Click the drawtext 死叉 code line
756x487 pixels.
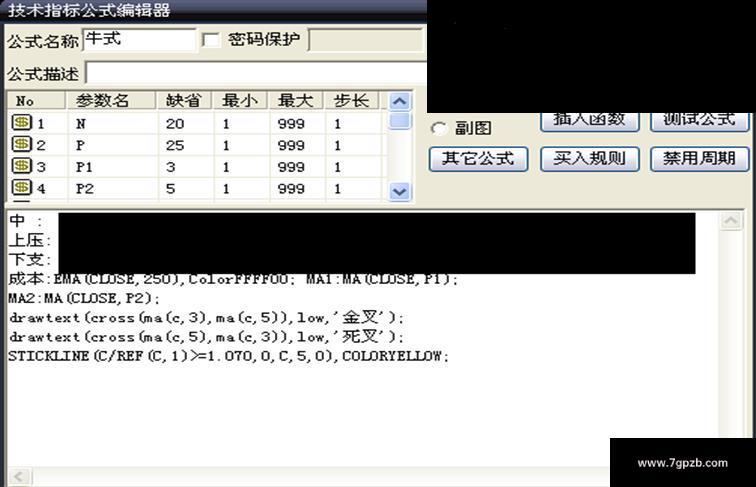tap(206, 337)
